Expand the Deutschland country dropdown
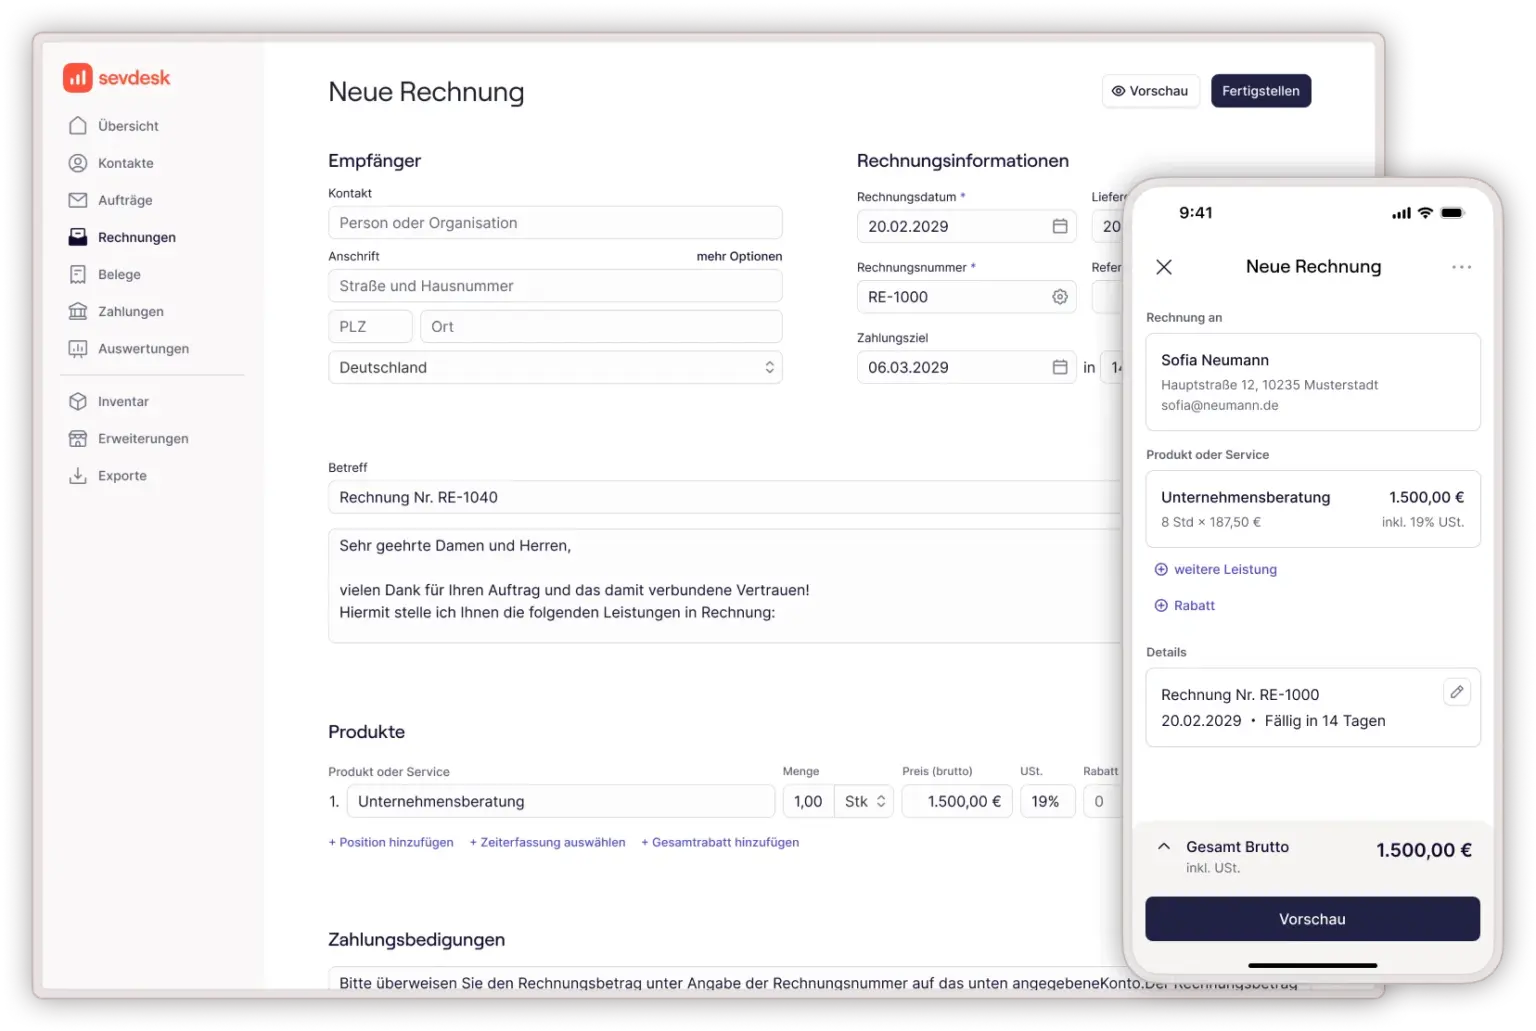 click(x=768, y=367)
